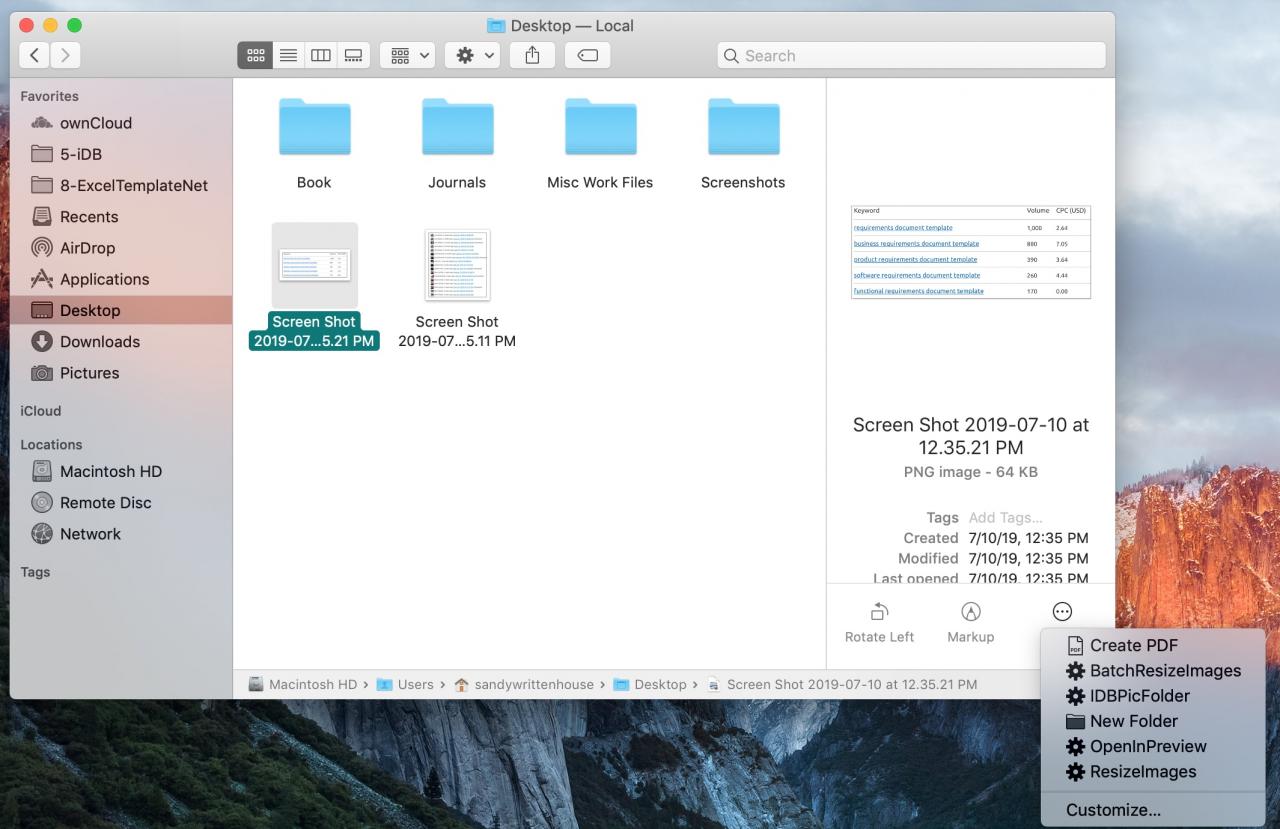This screenshot has width=1280, height=829.
Task: Open 8-ExcelTemplateNet in sidebar
Action: coord(120,185)
